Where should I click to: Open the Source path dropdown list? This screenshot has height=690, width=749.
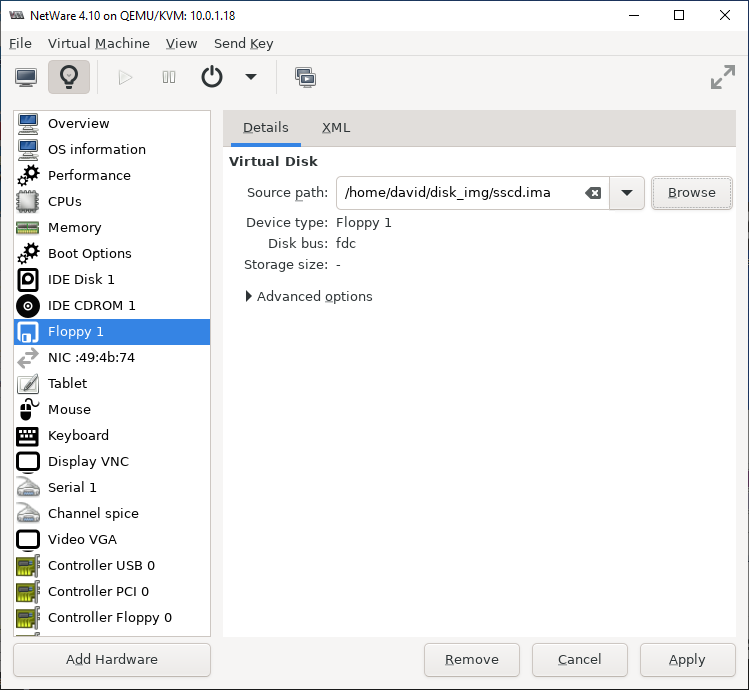click(x=626, y=193)
